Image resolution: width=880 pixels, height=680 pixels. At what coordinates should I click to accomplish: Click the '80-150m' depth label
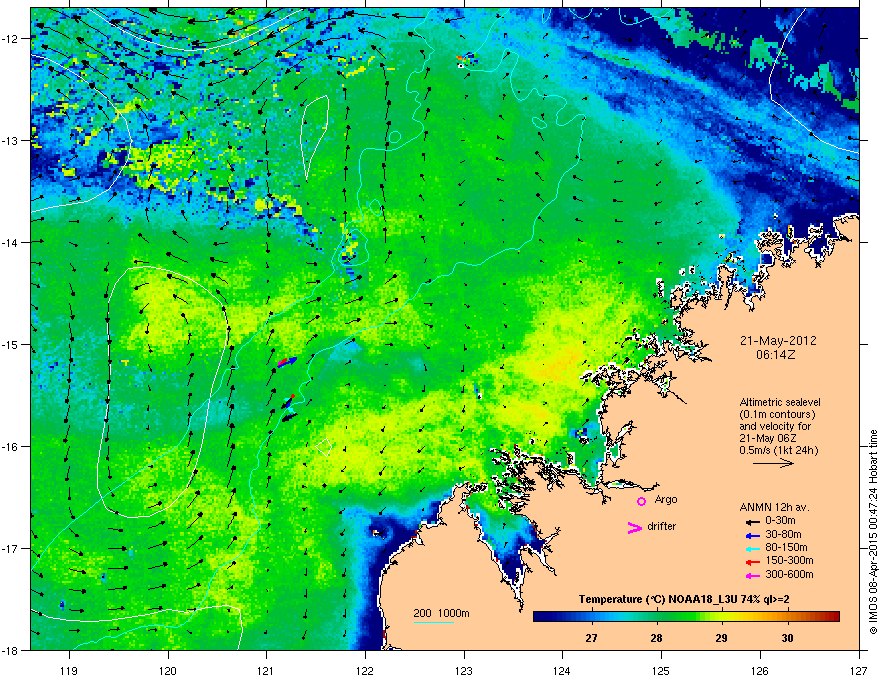[x=786, y=548]
